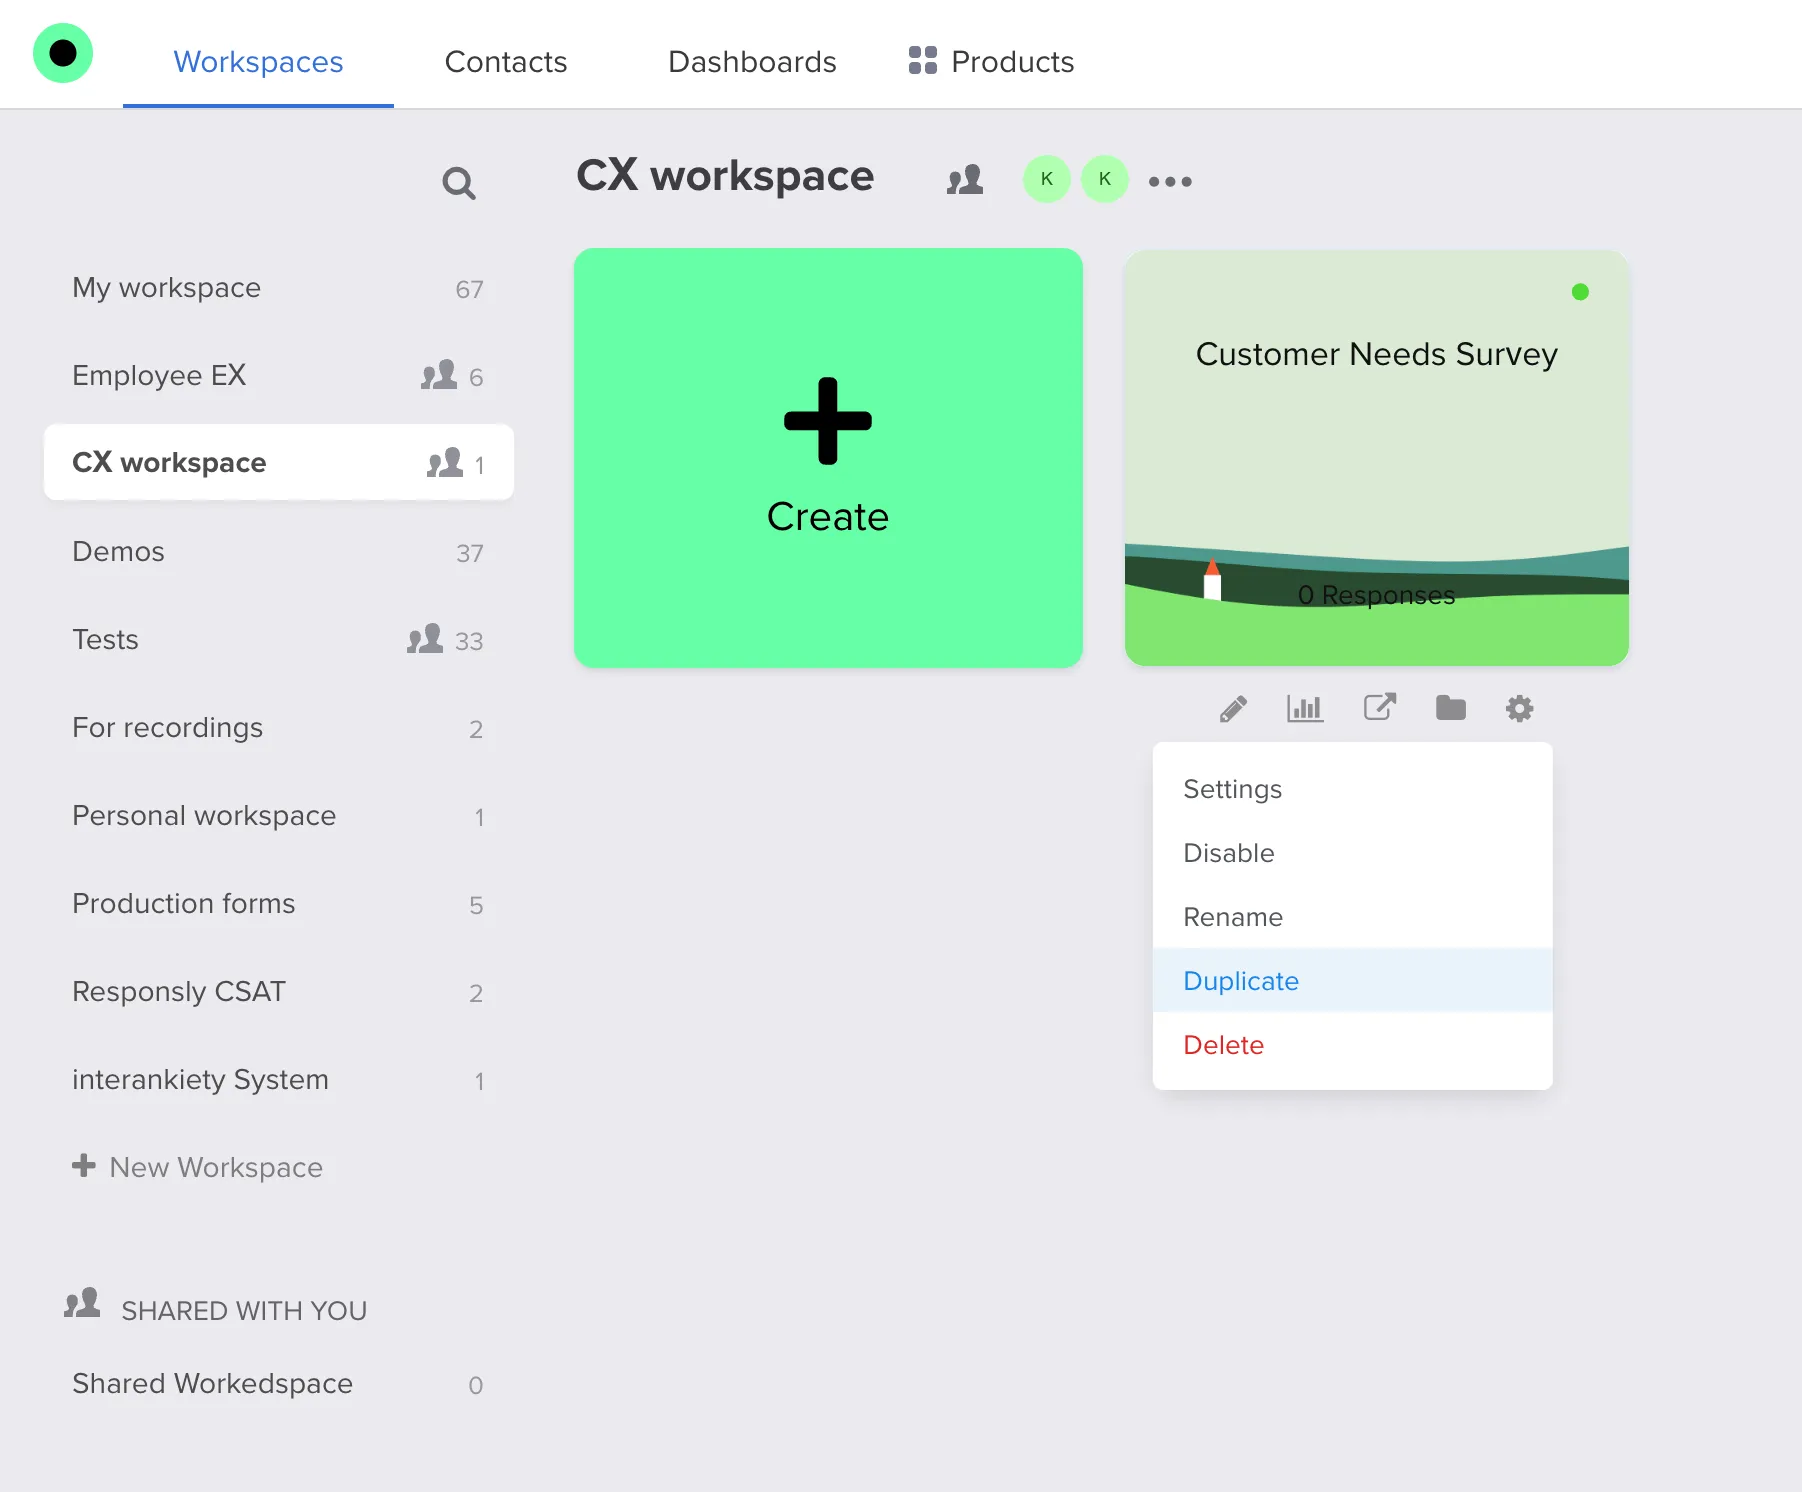
Task: Click the Products grid icon
Action: coord(923,60)
